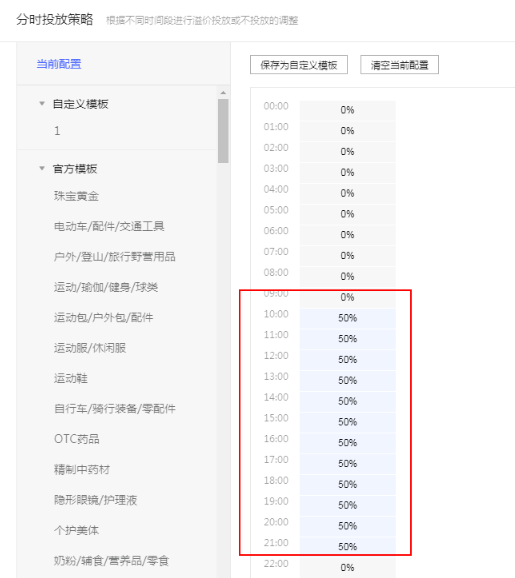515x578 pixels.
Task: Click the 清空当前配置 button
Action: (399, 65)
